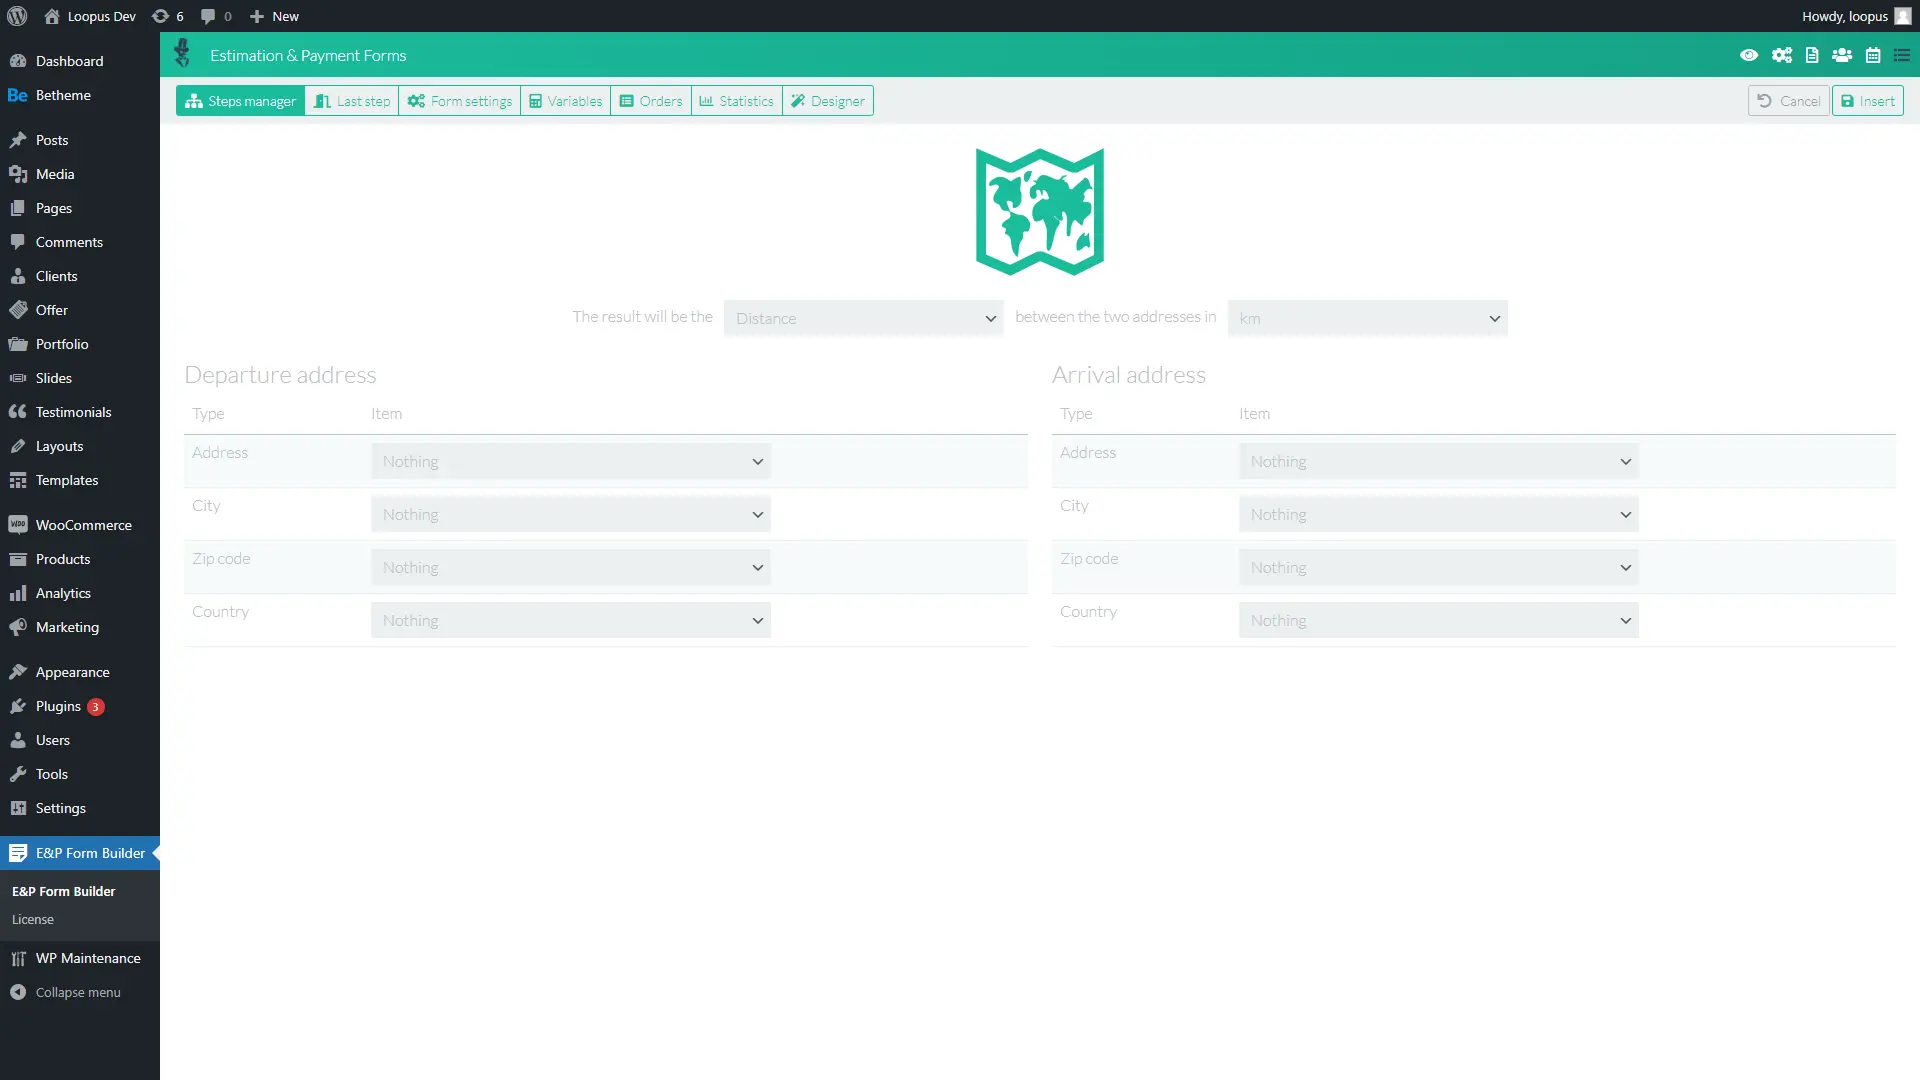Open the calendar icon in the green bar
Screen dimensions: 1920x1080
1872,55
